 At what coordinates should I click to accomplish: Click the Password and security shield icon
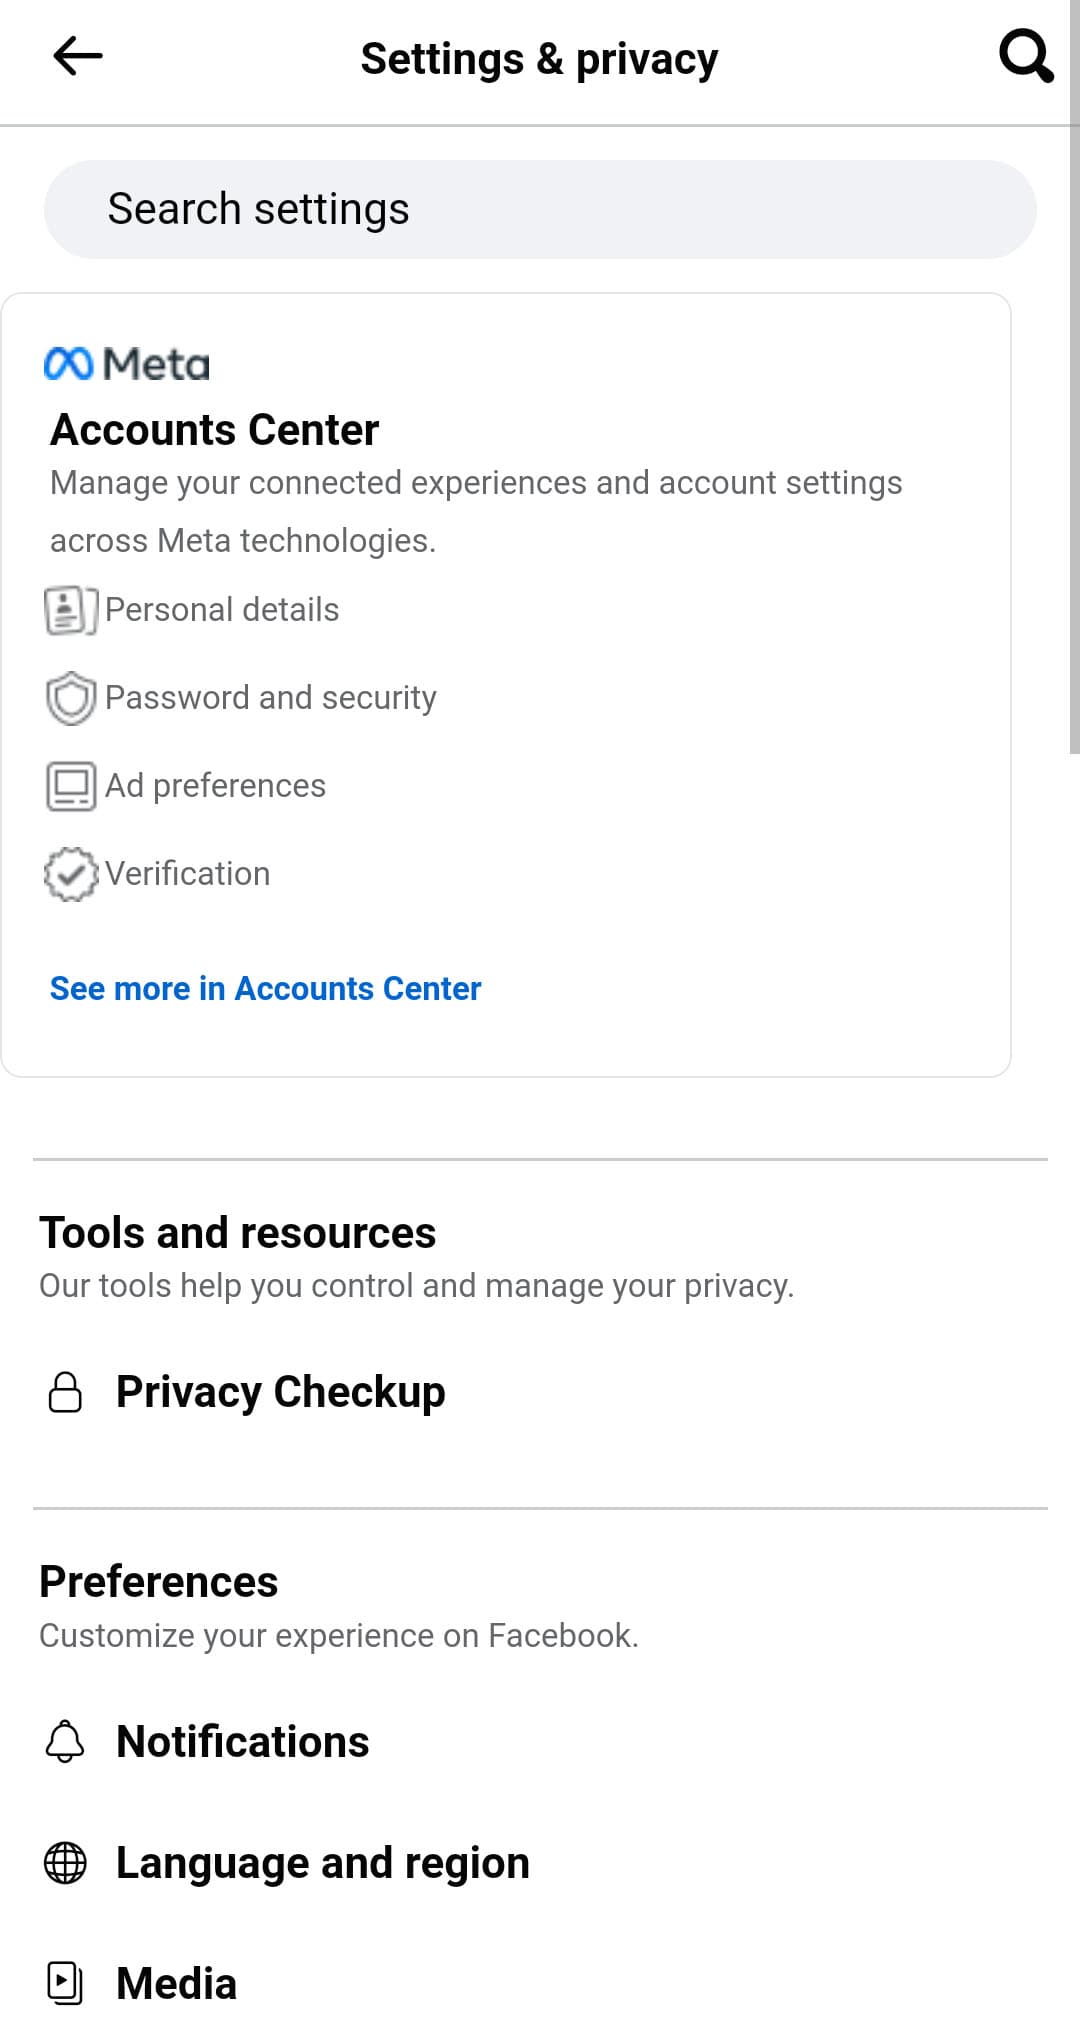coord(70,698)
